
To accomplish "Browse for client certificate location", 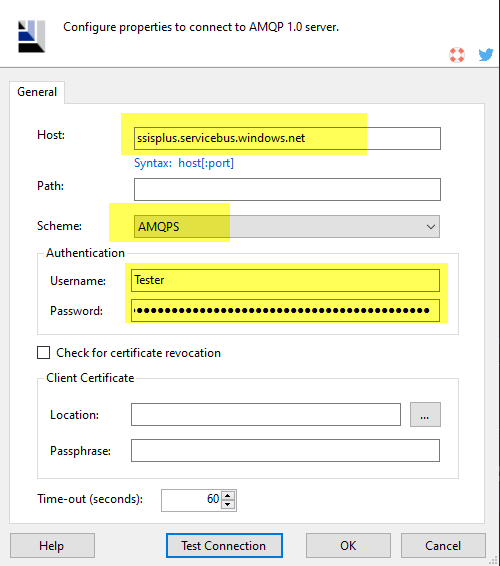I will (x=425, y=414).
